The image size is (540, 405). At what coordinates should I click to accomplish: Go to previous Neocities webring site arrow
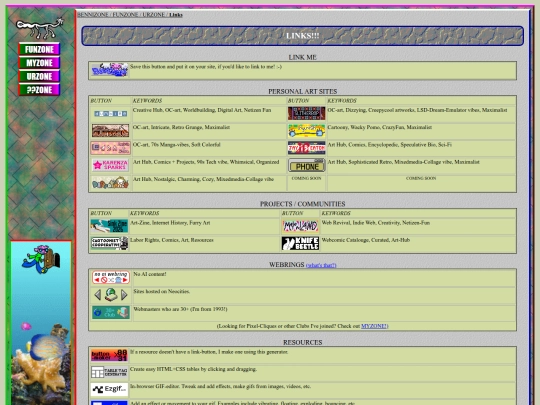(x=97, y=295)
